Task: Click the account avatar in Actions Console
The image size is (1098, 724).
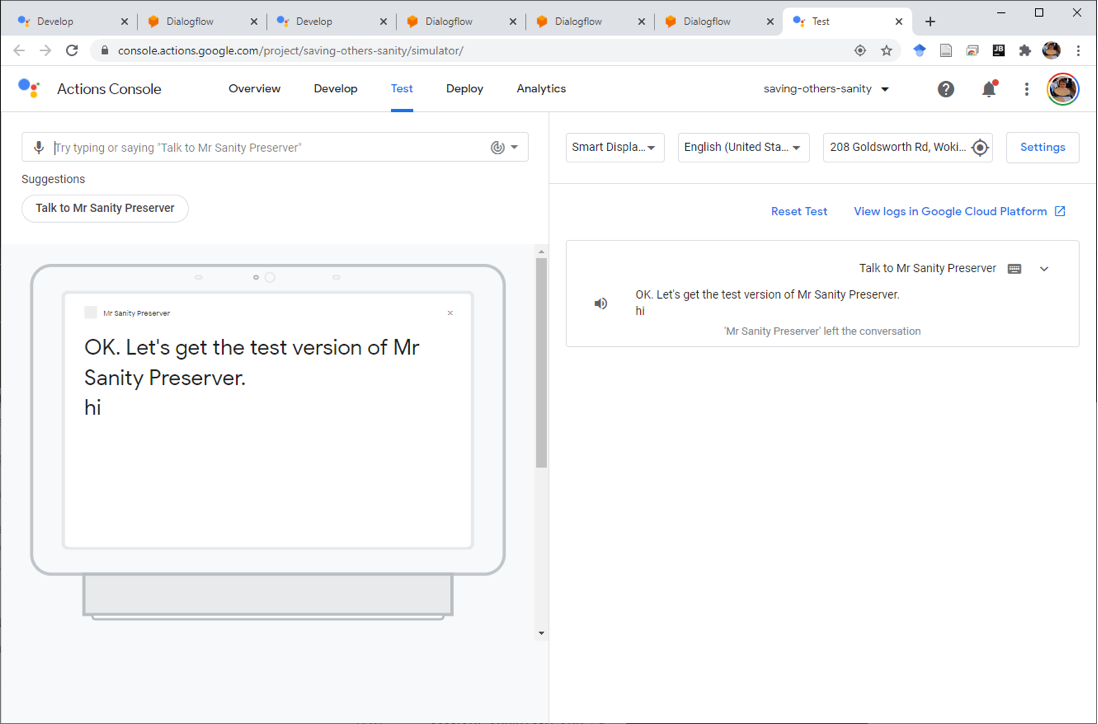Action: [x=1063, y=89]
